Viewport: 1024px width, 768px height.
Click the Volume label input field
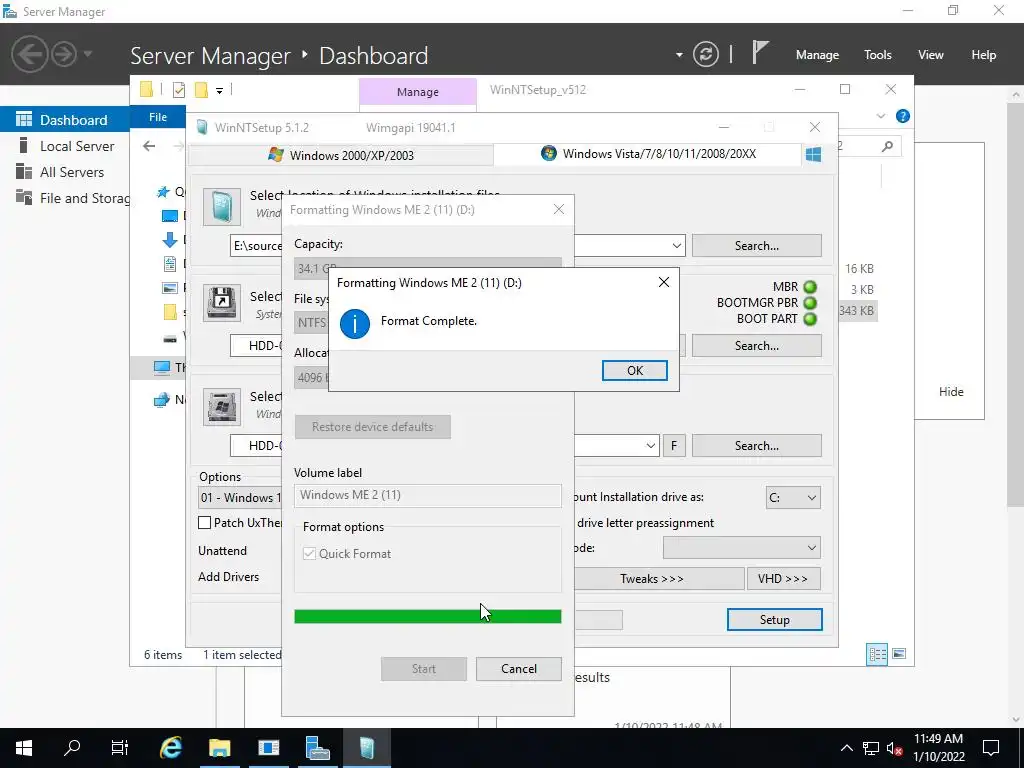[428, 495]
